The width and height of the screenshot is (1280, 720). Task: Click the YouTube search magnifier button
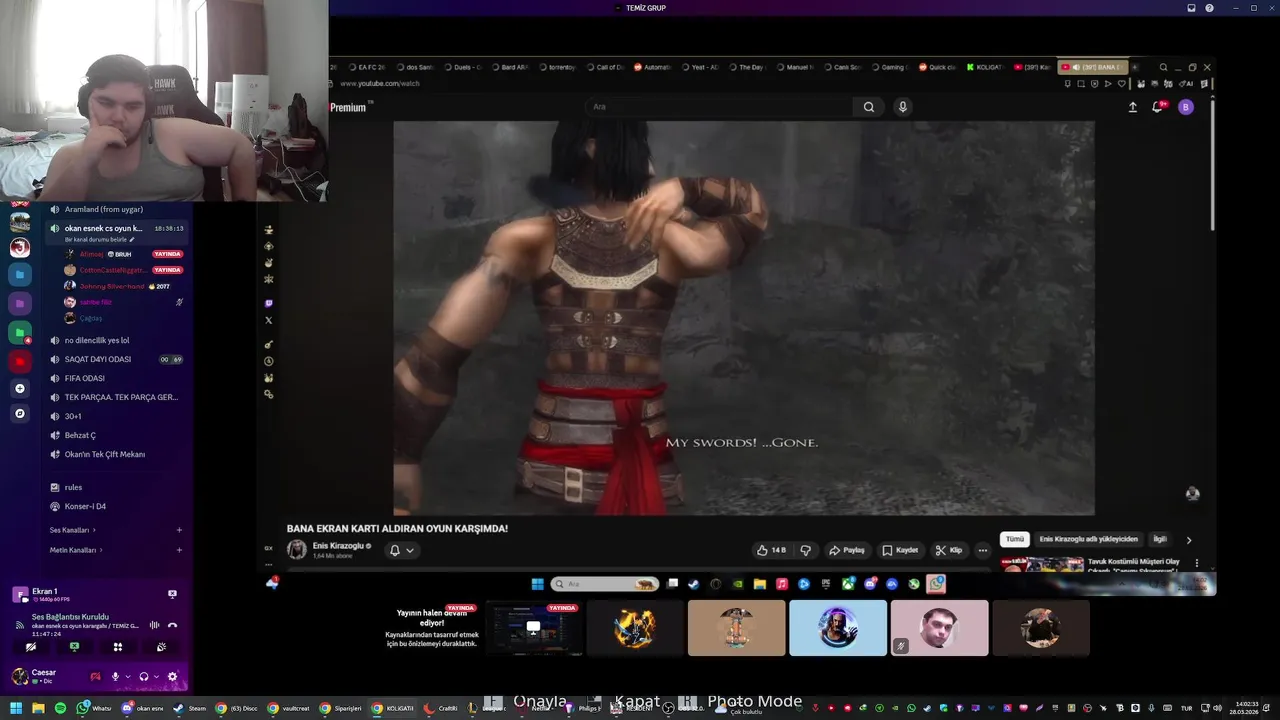[x=869, y=107]
